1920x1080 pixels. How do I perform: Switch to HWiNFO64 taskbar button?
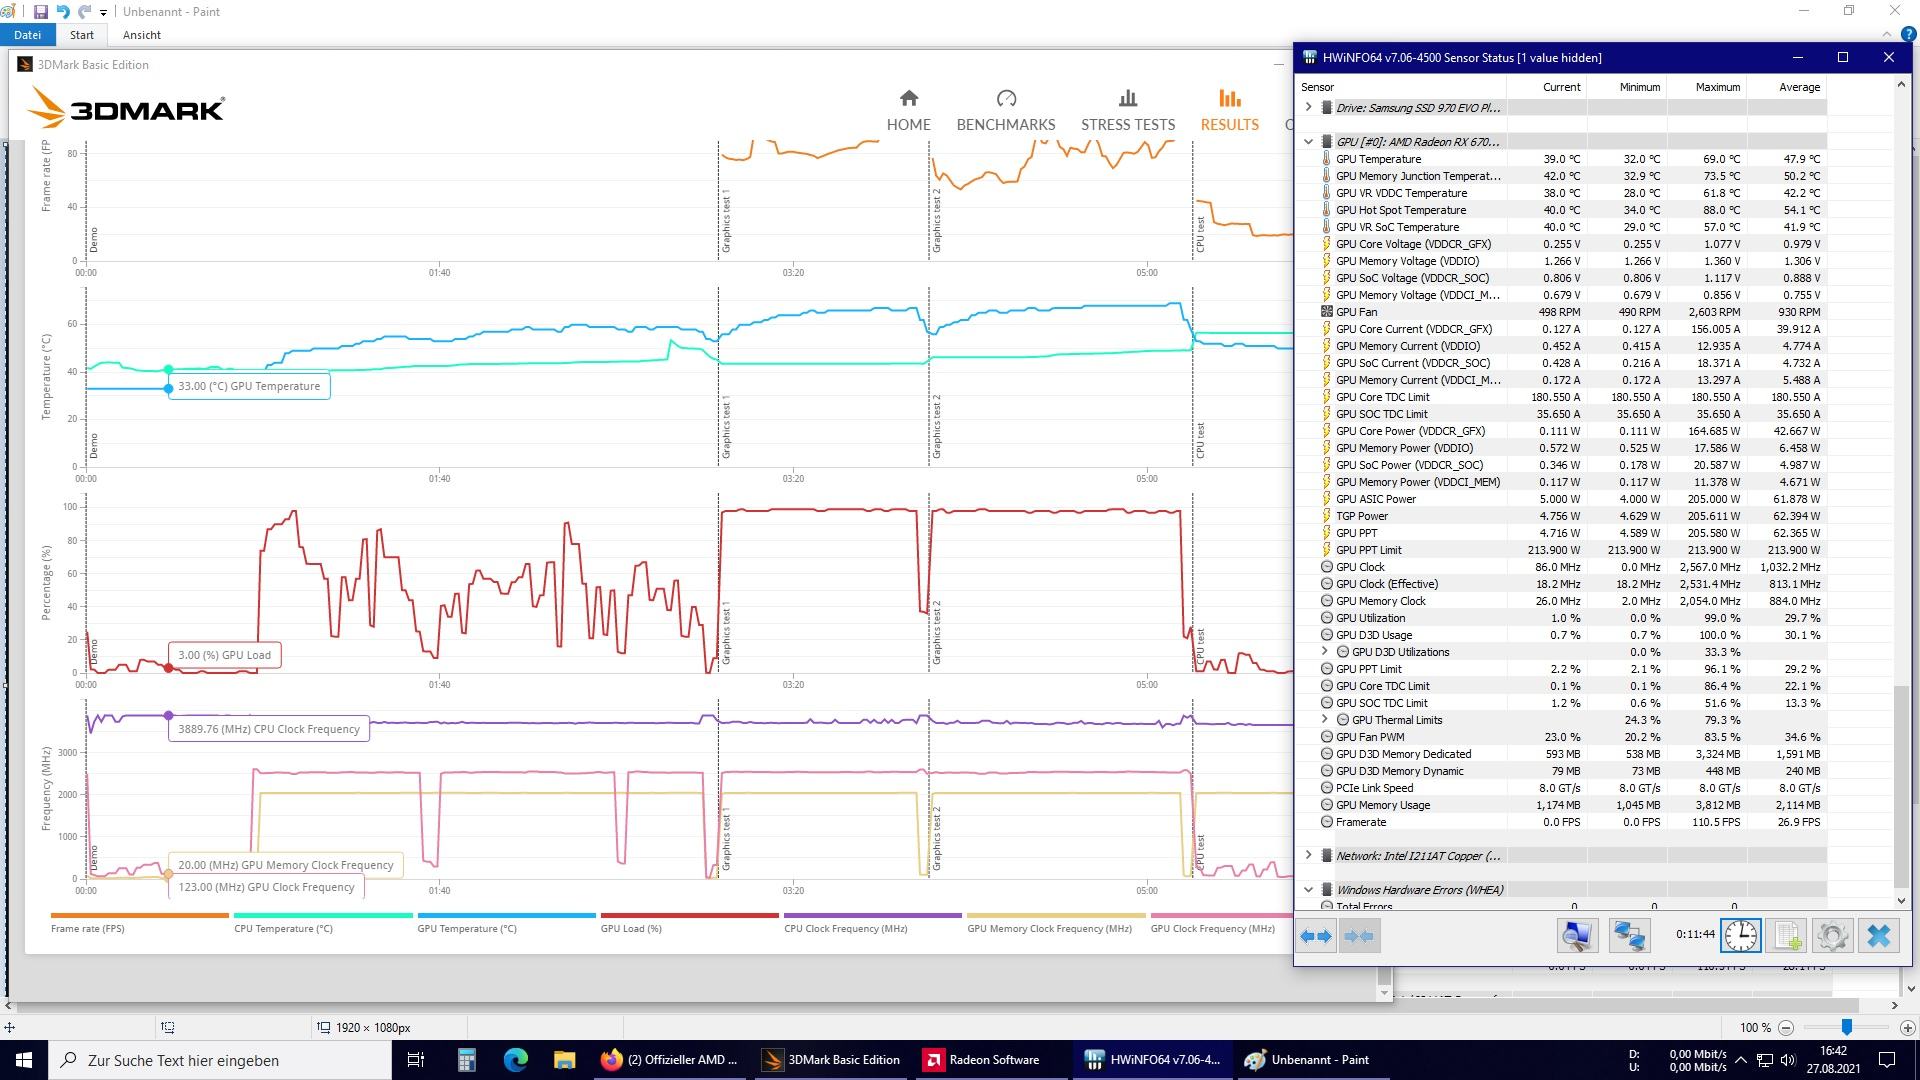pos(1153,1060)
